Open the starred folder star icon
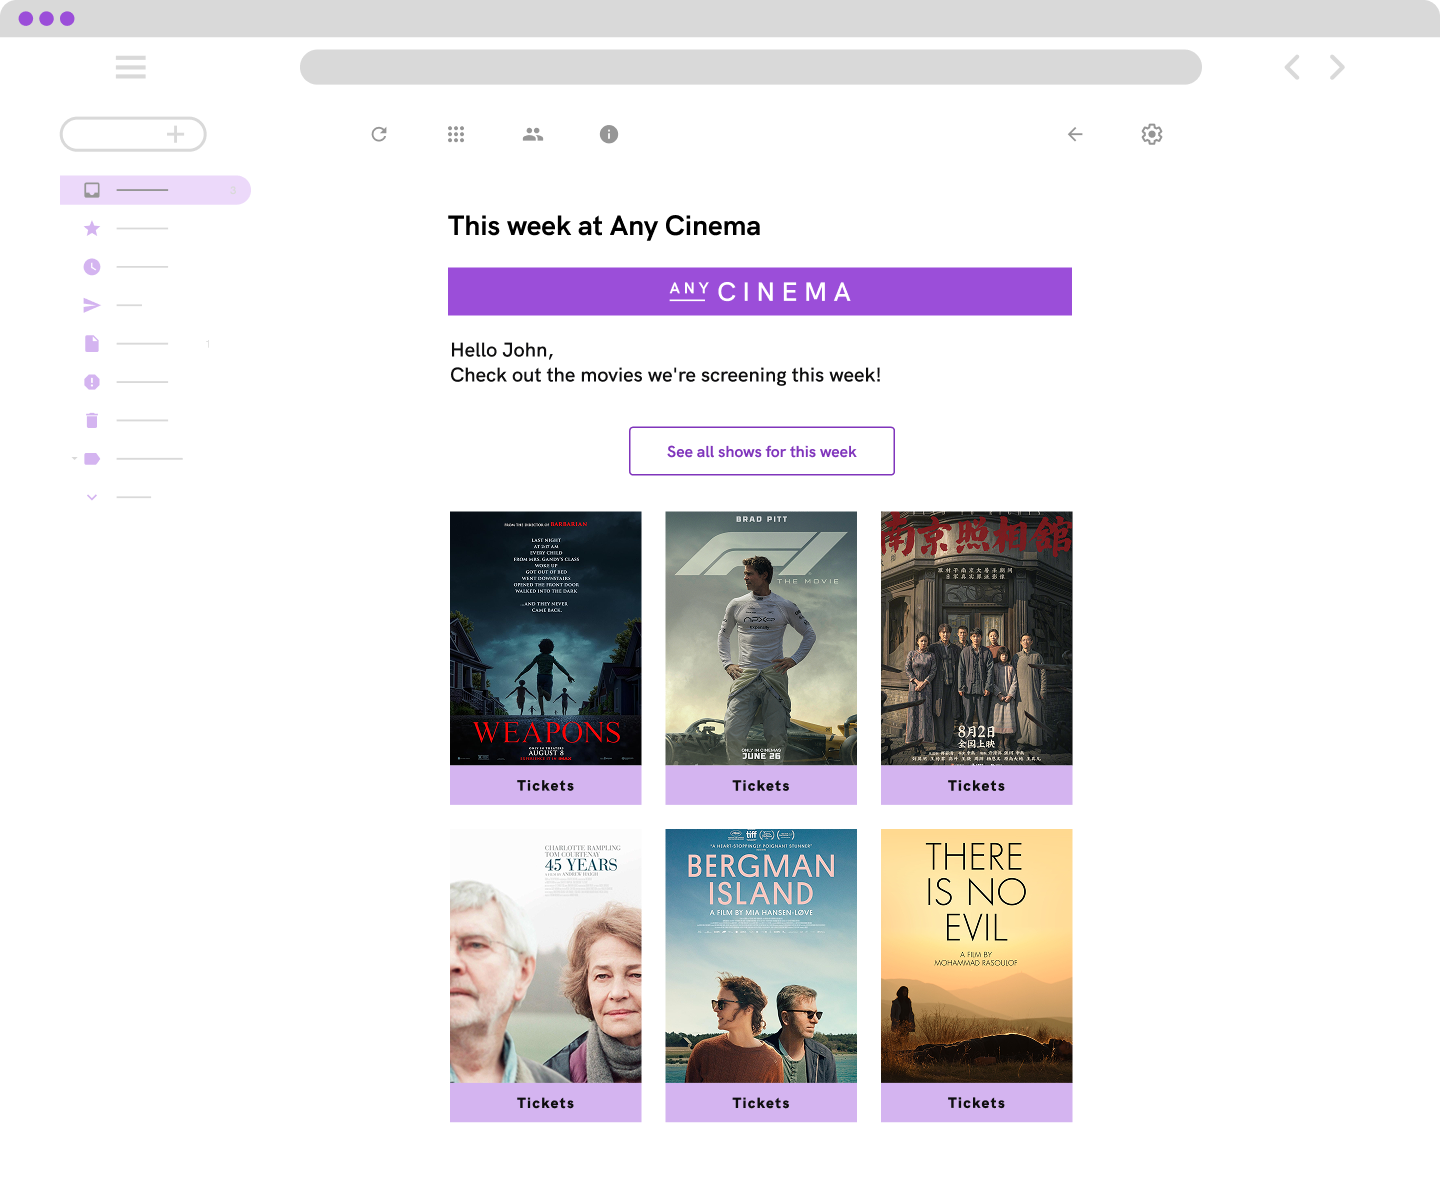Image resolution: width=1440 pixels, height=1186 pixels. click(x=92, y=229)
